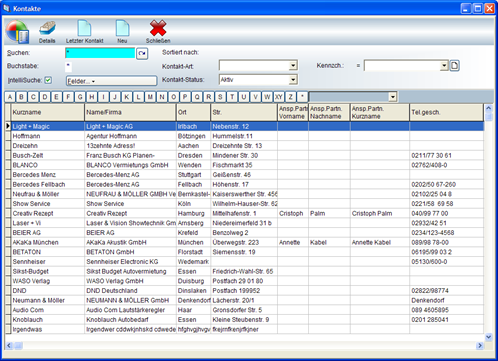Click DND Deutschland cell
Screen dimensions: 498x361
tap(130, 291)
